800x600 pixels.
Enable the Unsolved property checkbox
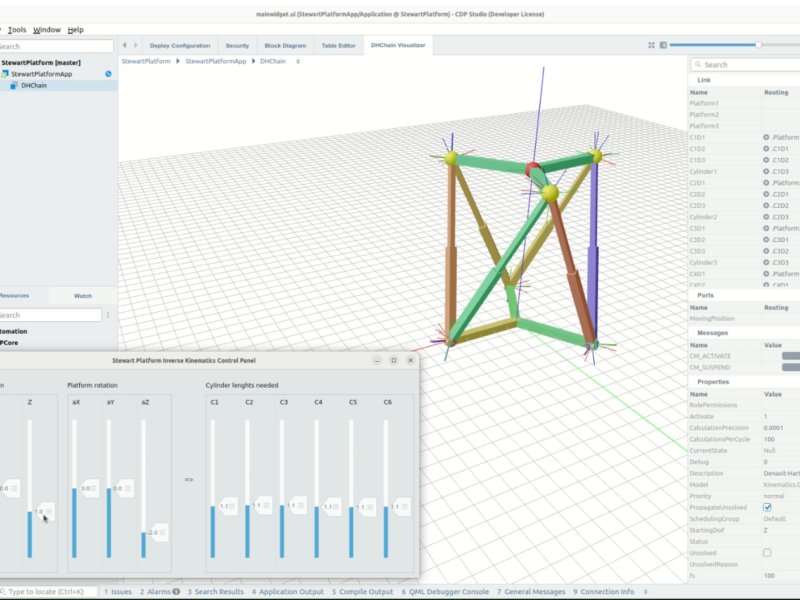click(765, 550)
